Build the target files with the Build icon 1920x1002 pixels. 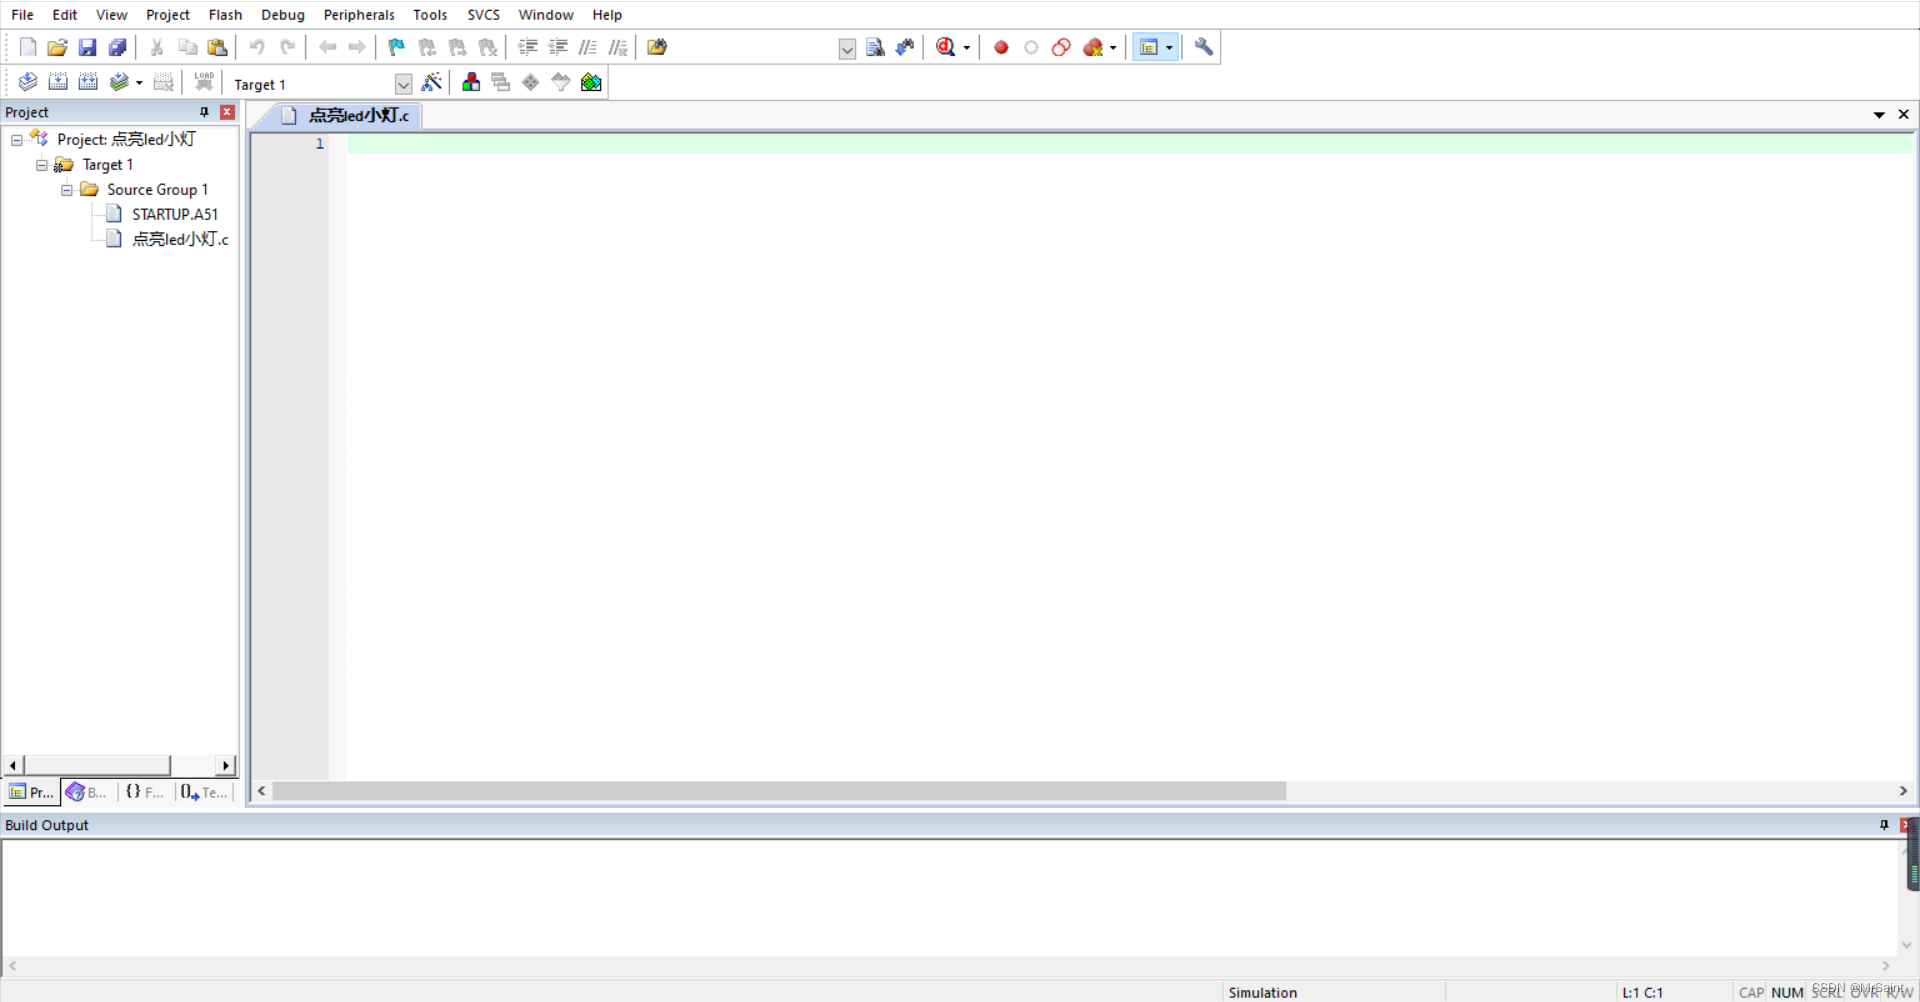[58, 82]
